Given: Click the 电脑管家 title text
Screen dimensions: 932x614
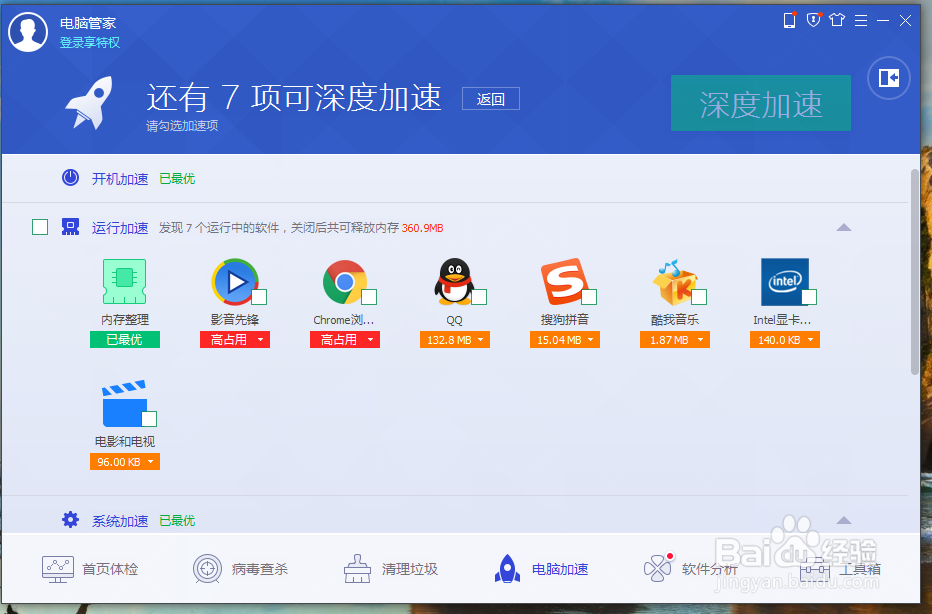Looking at the screenshot, I should [88, 23].
